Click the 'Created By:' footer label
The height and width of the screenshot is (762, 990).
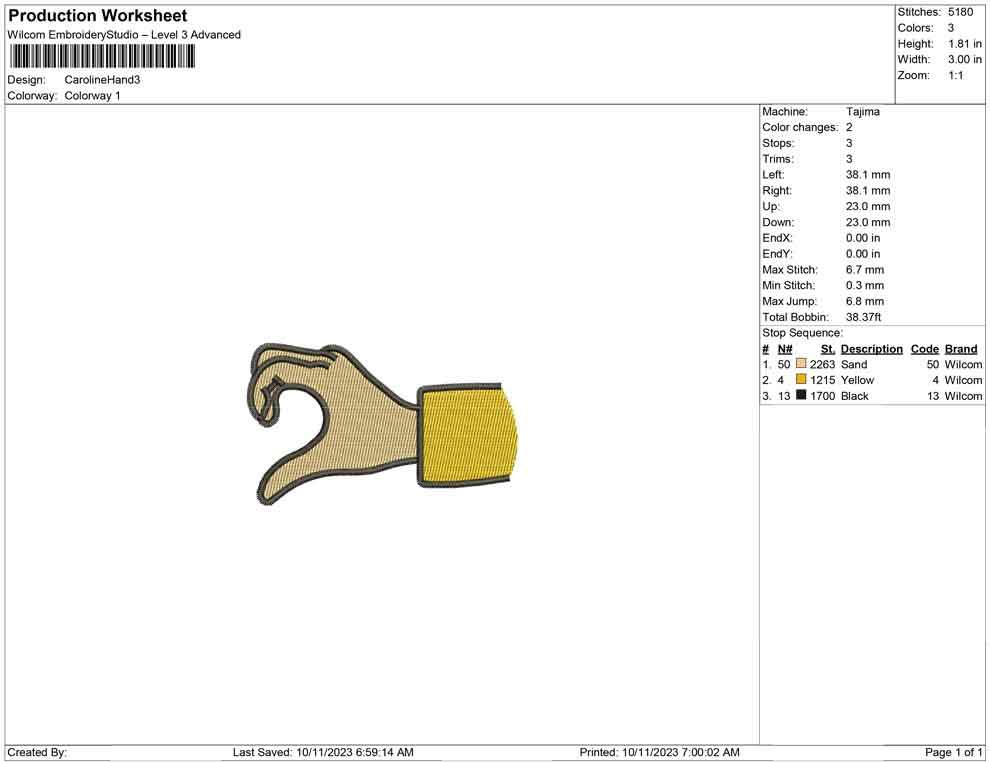coord(37,753)
